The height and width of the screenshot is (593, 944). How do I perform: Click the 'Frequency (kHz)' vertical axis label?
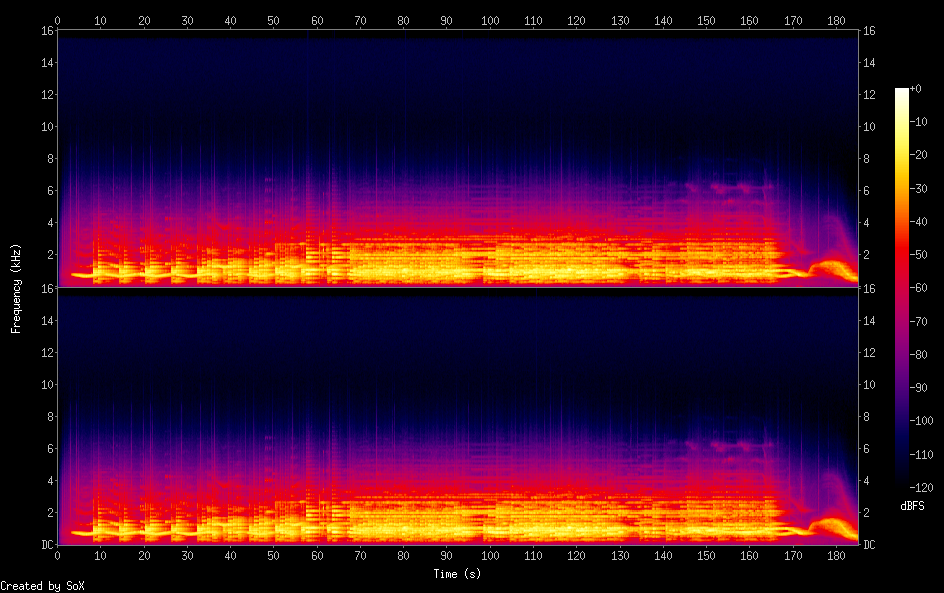click(16, 287)
